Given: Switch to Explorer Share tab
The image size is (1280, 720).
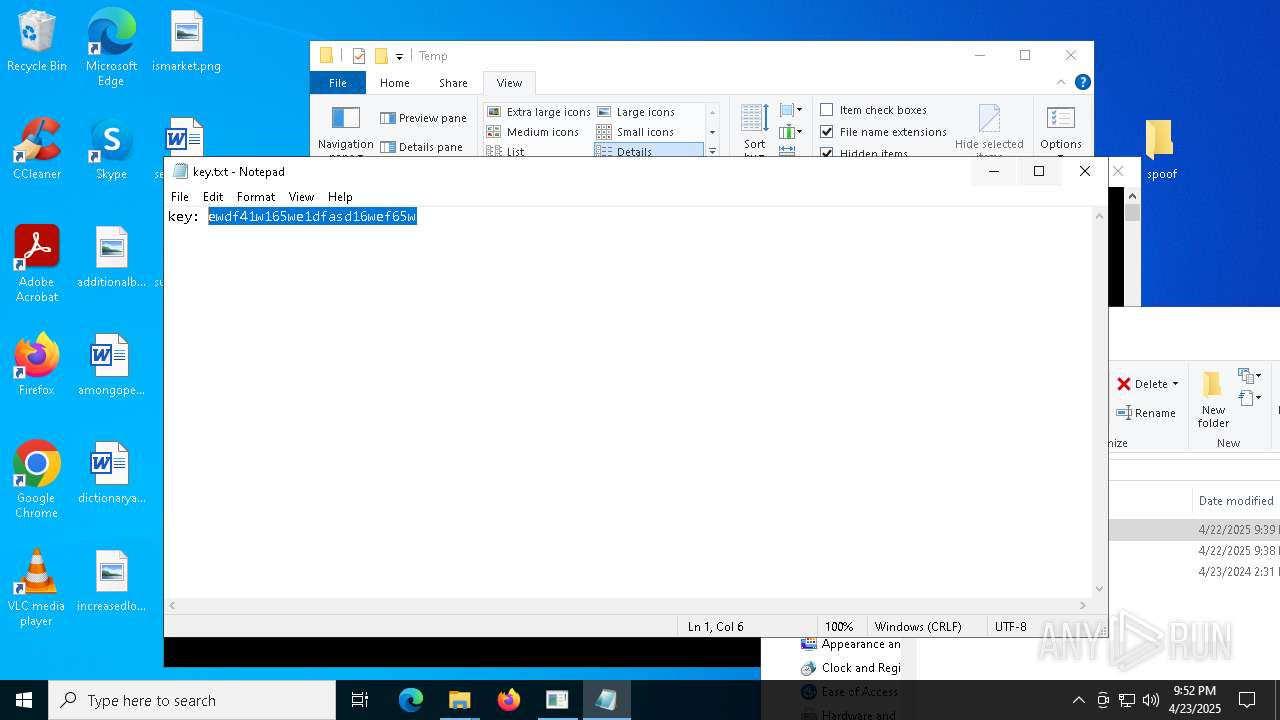Looking at the screenshot, I should 453,83.
